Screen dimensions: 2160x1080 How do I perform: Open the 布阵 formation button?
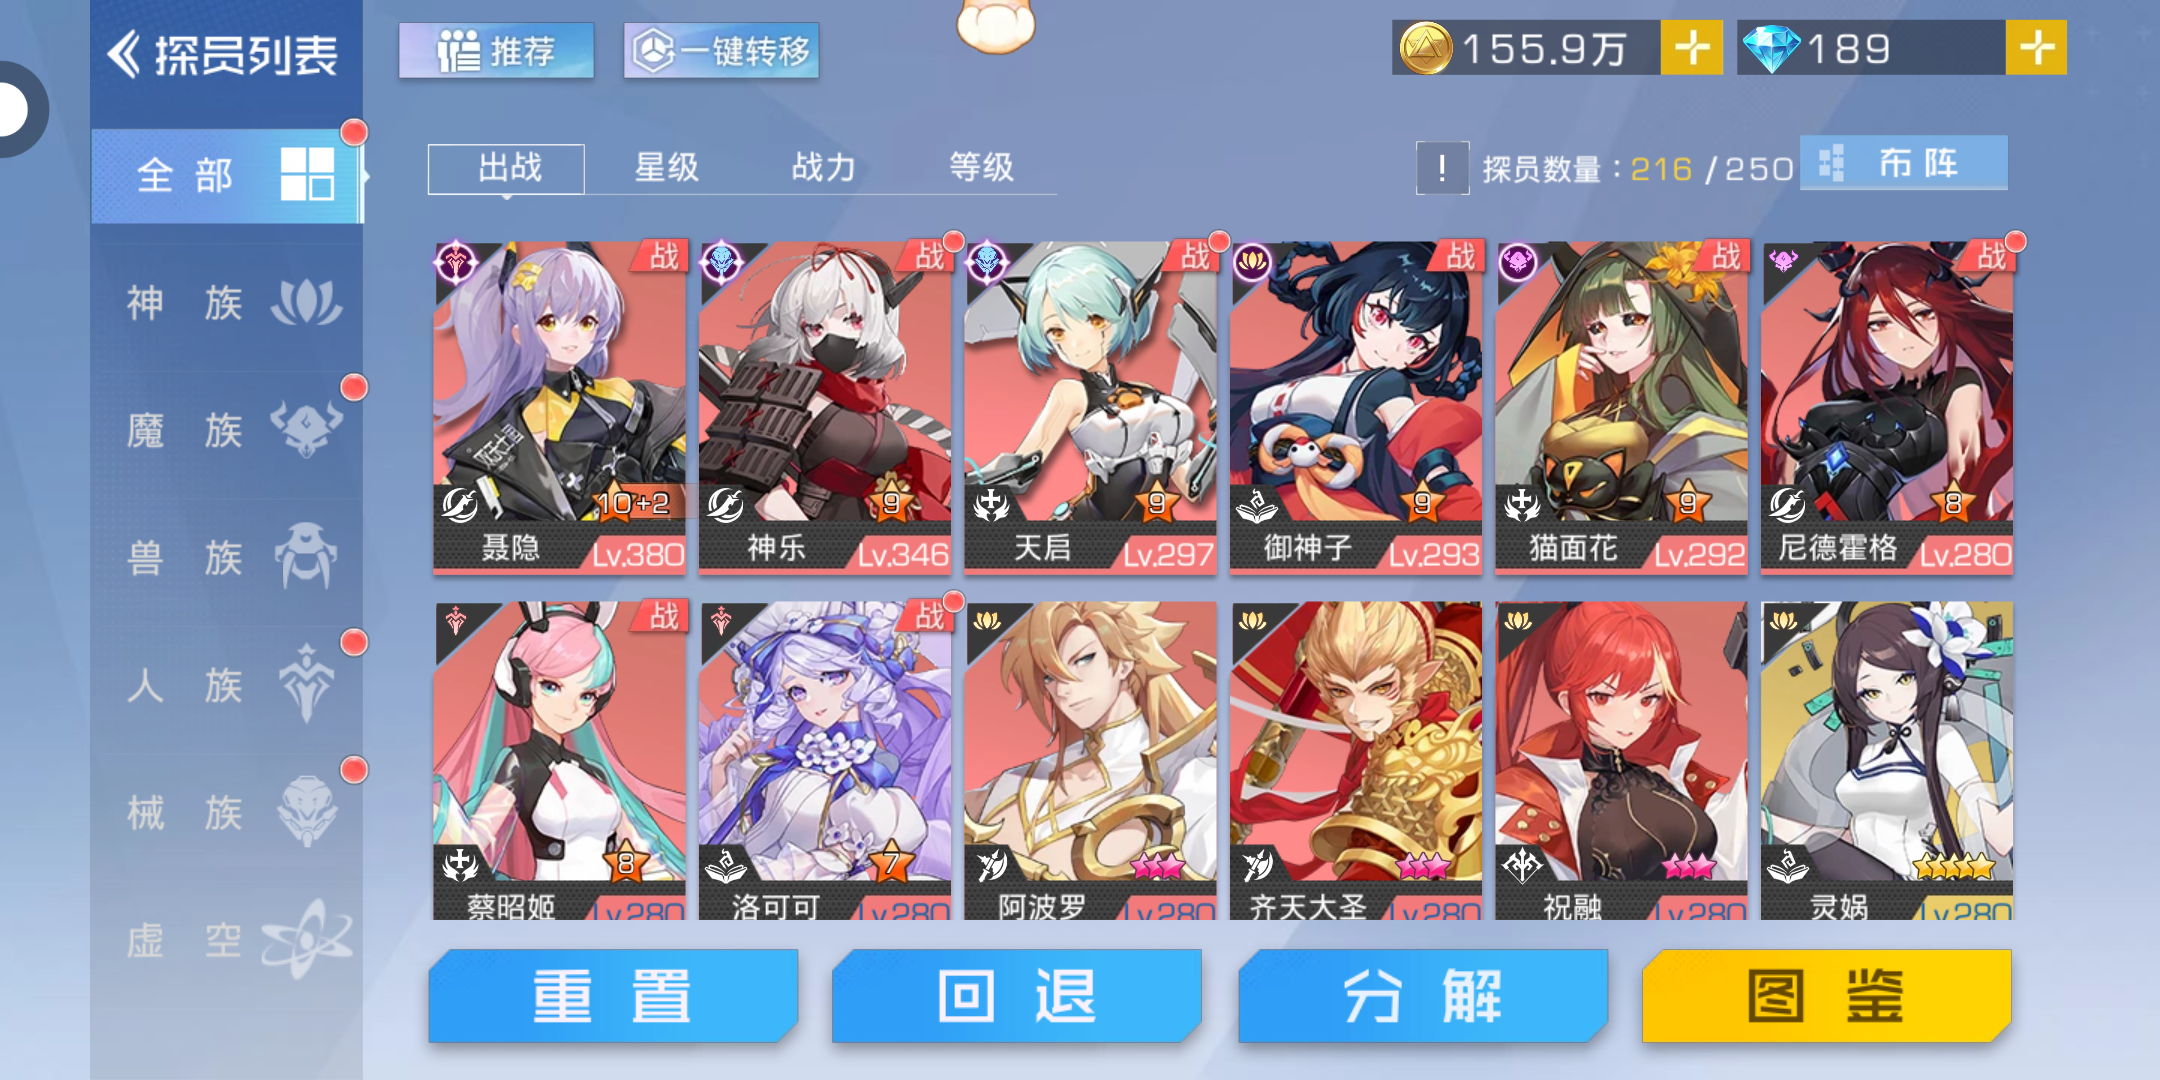(x=1904, y=163)
